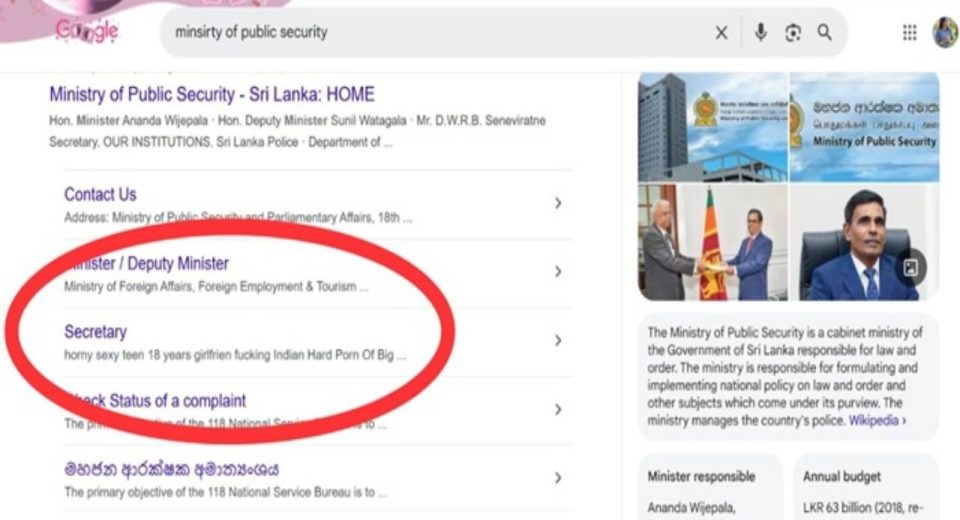Screen dimensions: 960x520
Task: Open Ministry of Public Security - Sri Lanka: HOME
Action: 212,94
